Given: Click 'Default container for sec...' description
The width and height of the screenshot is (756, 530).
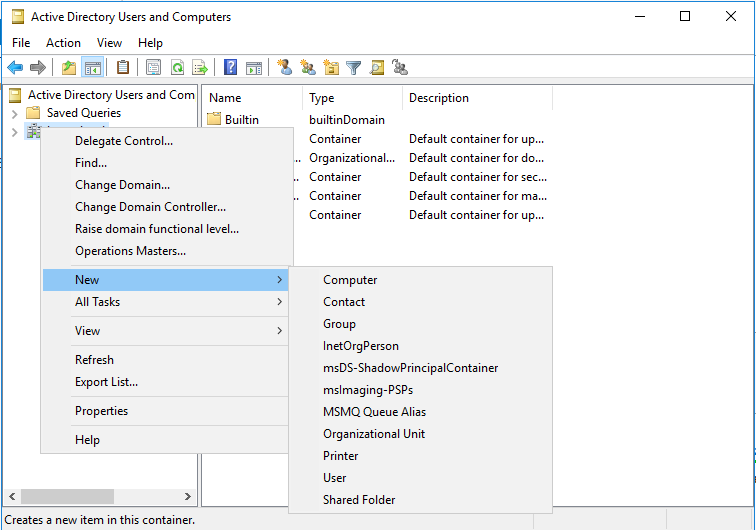Looking at the screenshot, I should (478, 177).
